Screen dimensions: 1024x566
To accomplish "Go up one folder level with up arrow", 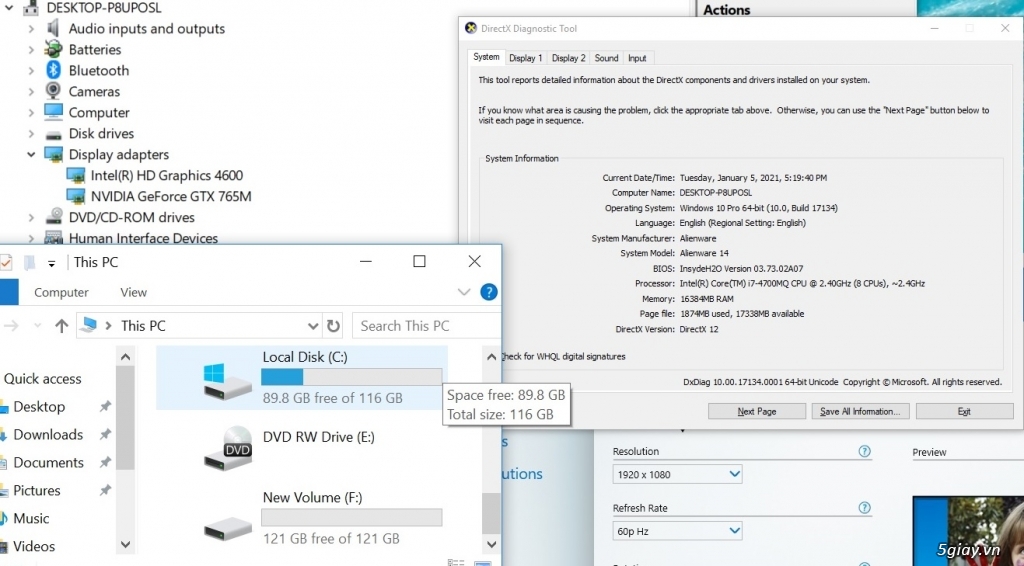I will click(61, 326).
